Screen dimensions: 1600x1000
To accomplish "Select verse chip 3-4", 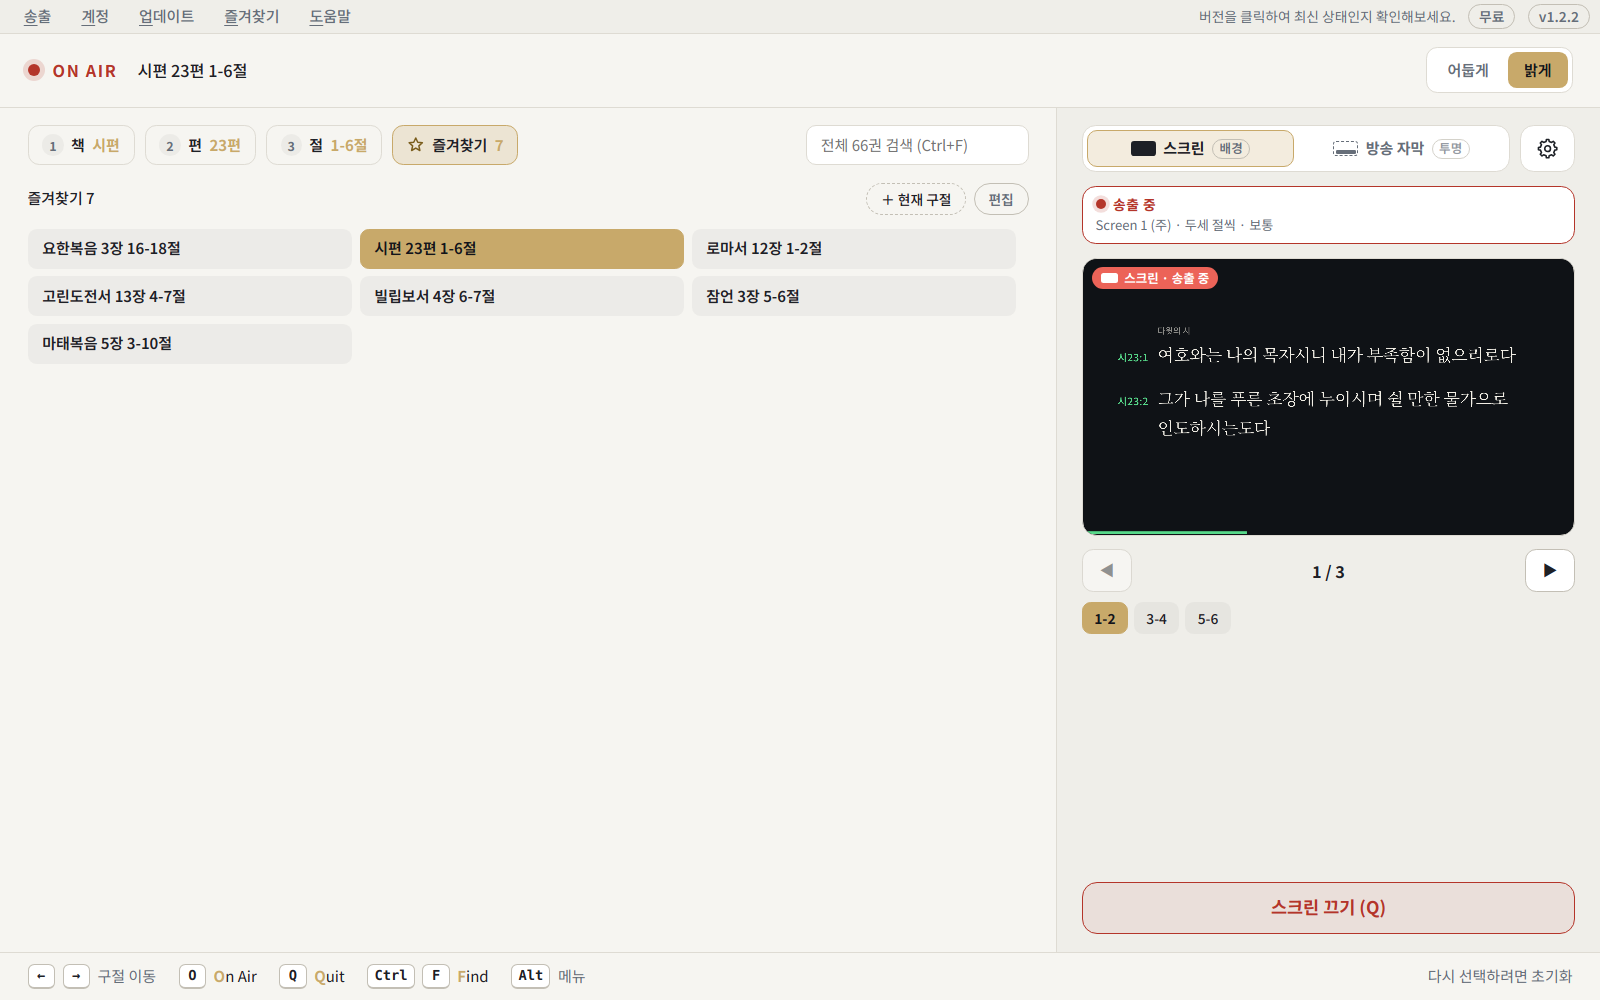I will (x=1156, y=618).
